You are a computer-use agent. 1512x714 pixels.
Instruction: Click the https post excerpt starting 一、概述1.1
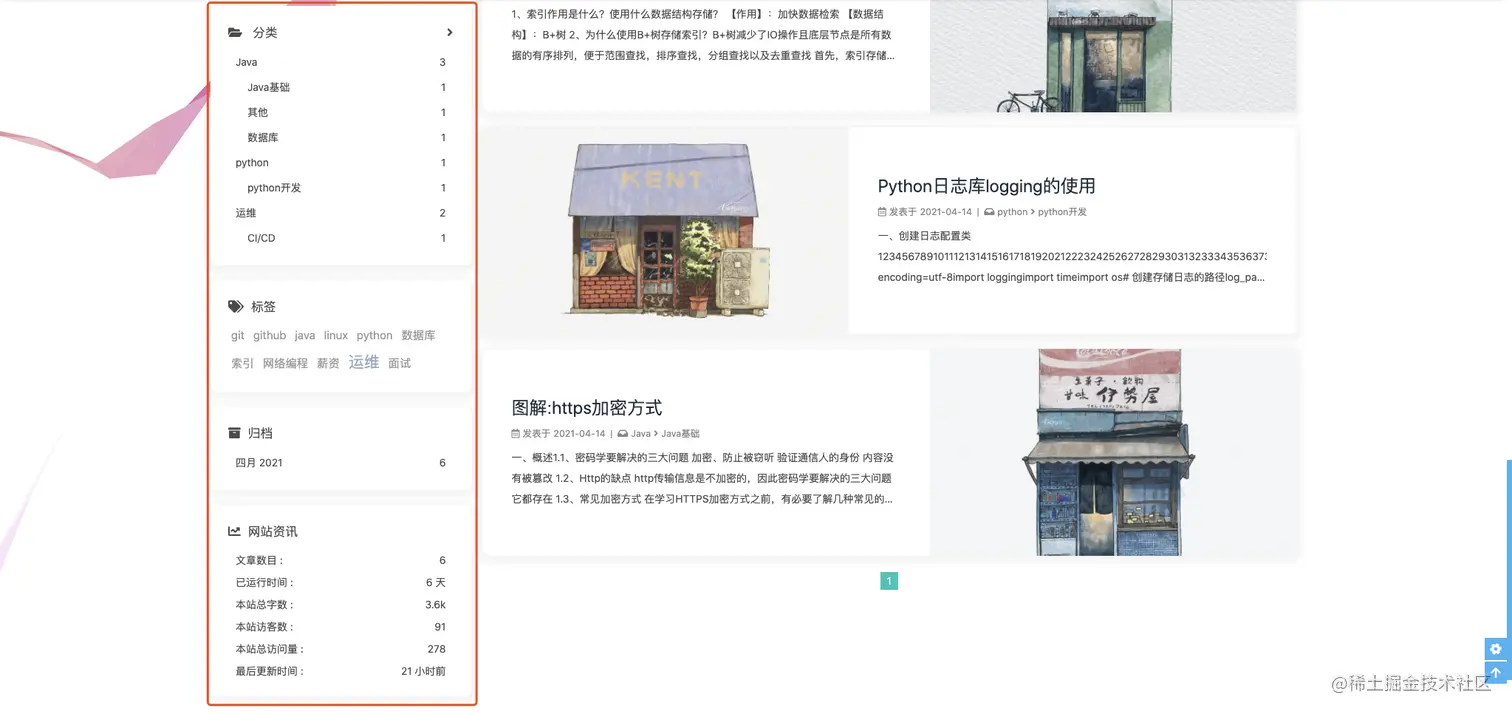702,478
